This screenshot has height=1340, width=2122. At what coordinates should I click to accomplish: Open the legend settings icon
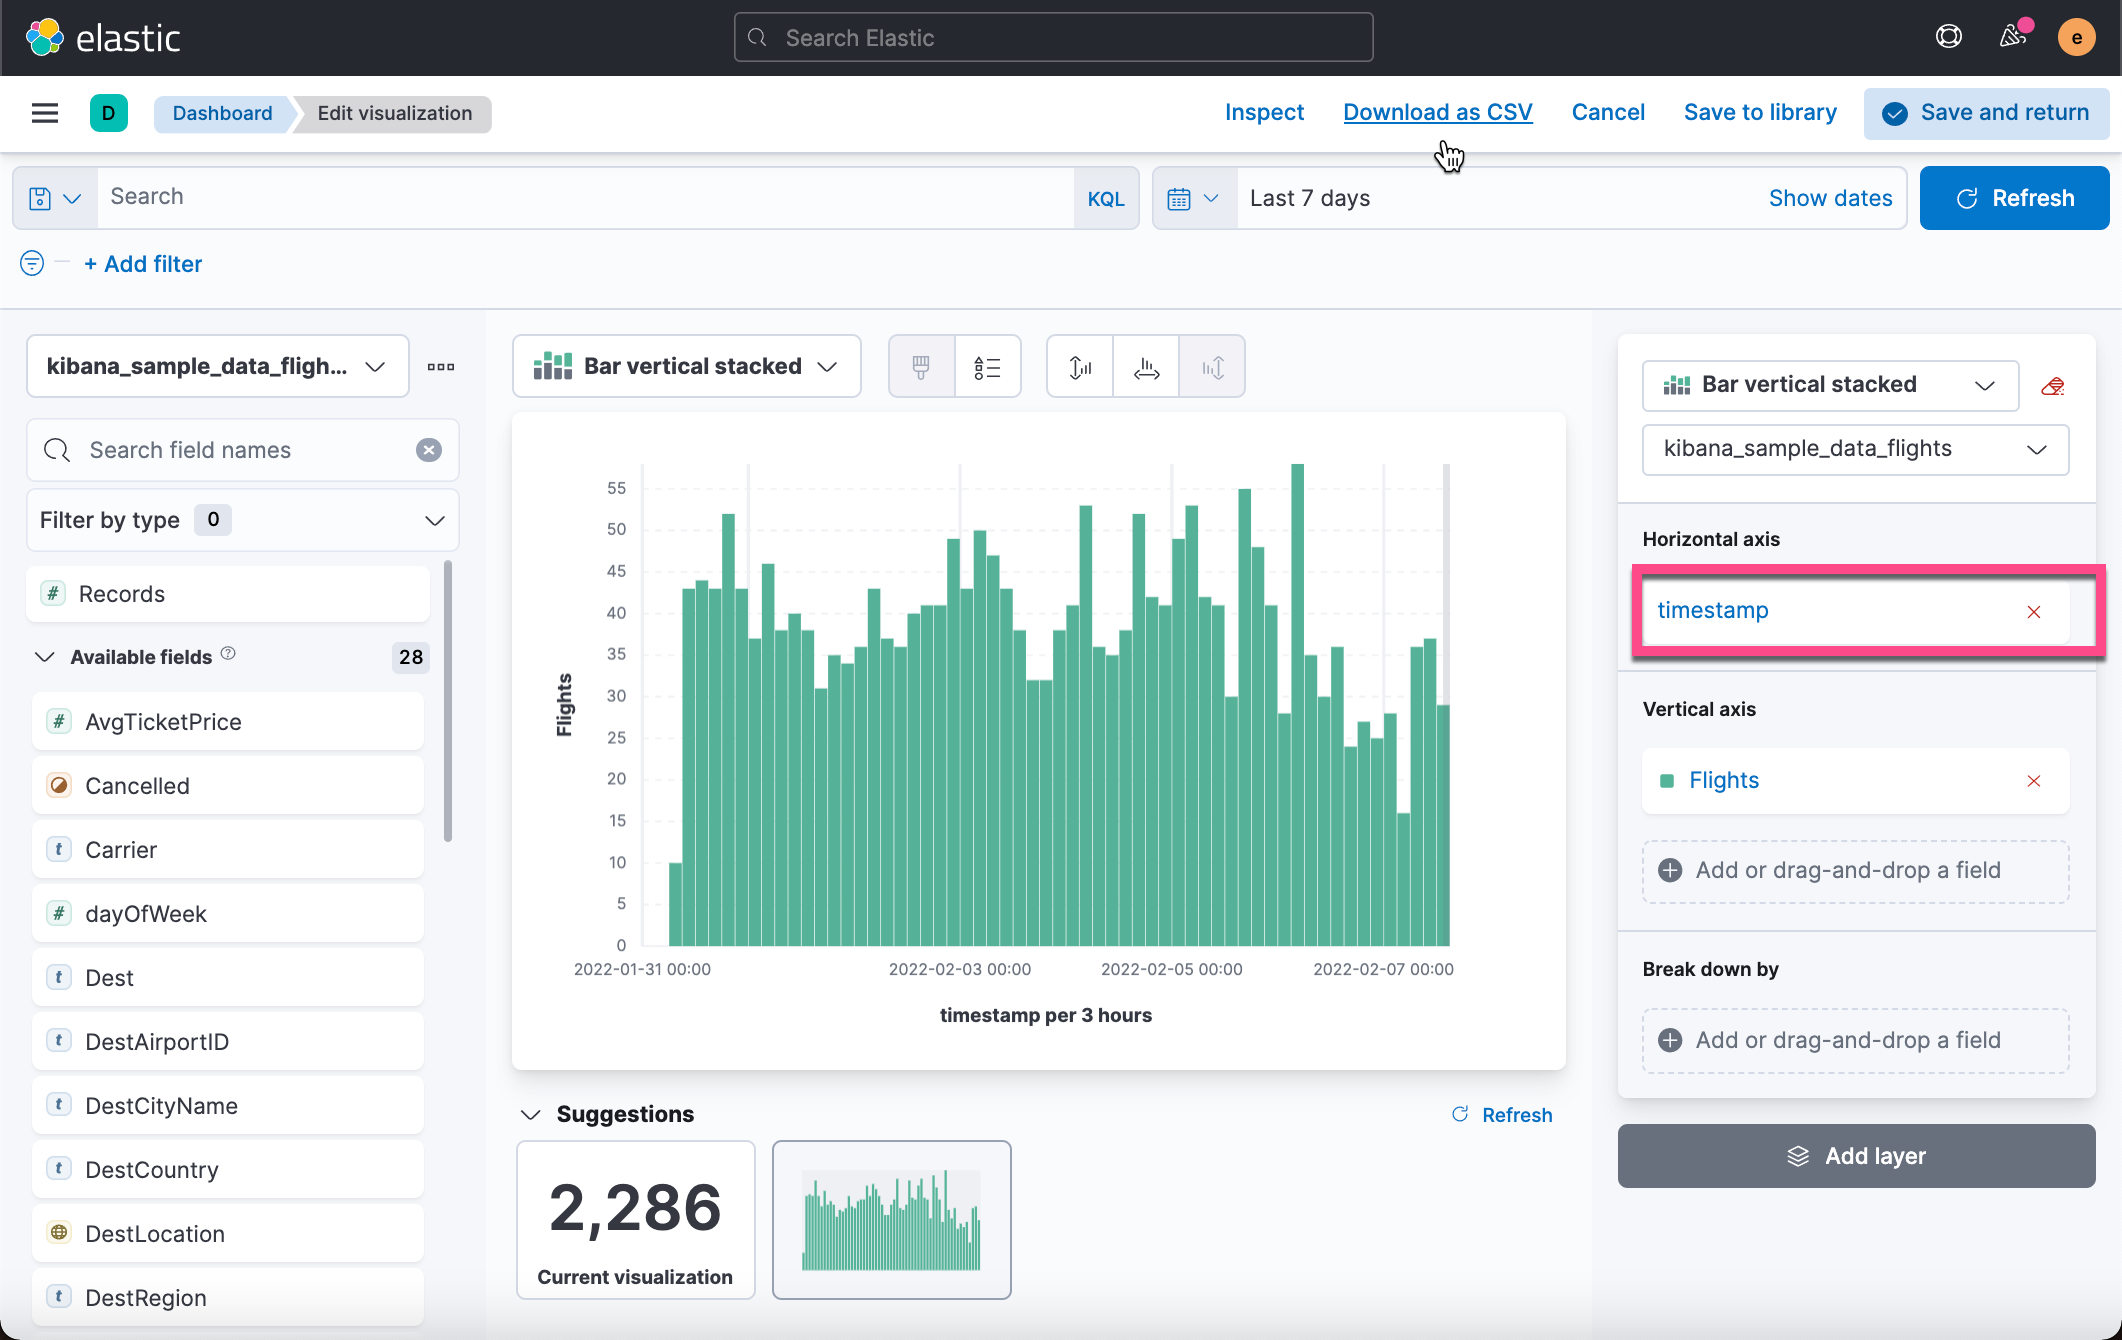click(x=987, y=367)
